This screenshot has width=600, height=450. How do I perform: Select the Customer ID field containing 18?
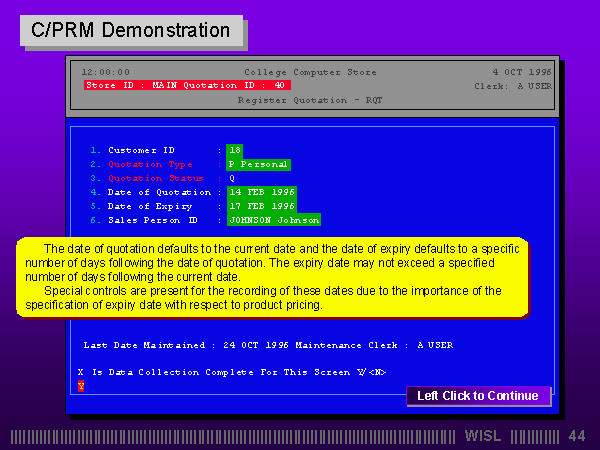[x=235, y=150]
